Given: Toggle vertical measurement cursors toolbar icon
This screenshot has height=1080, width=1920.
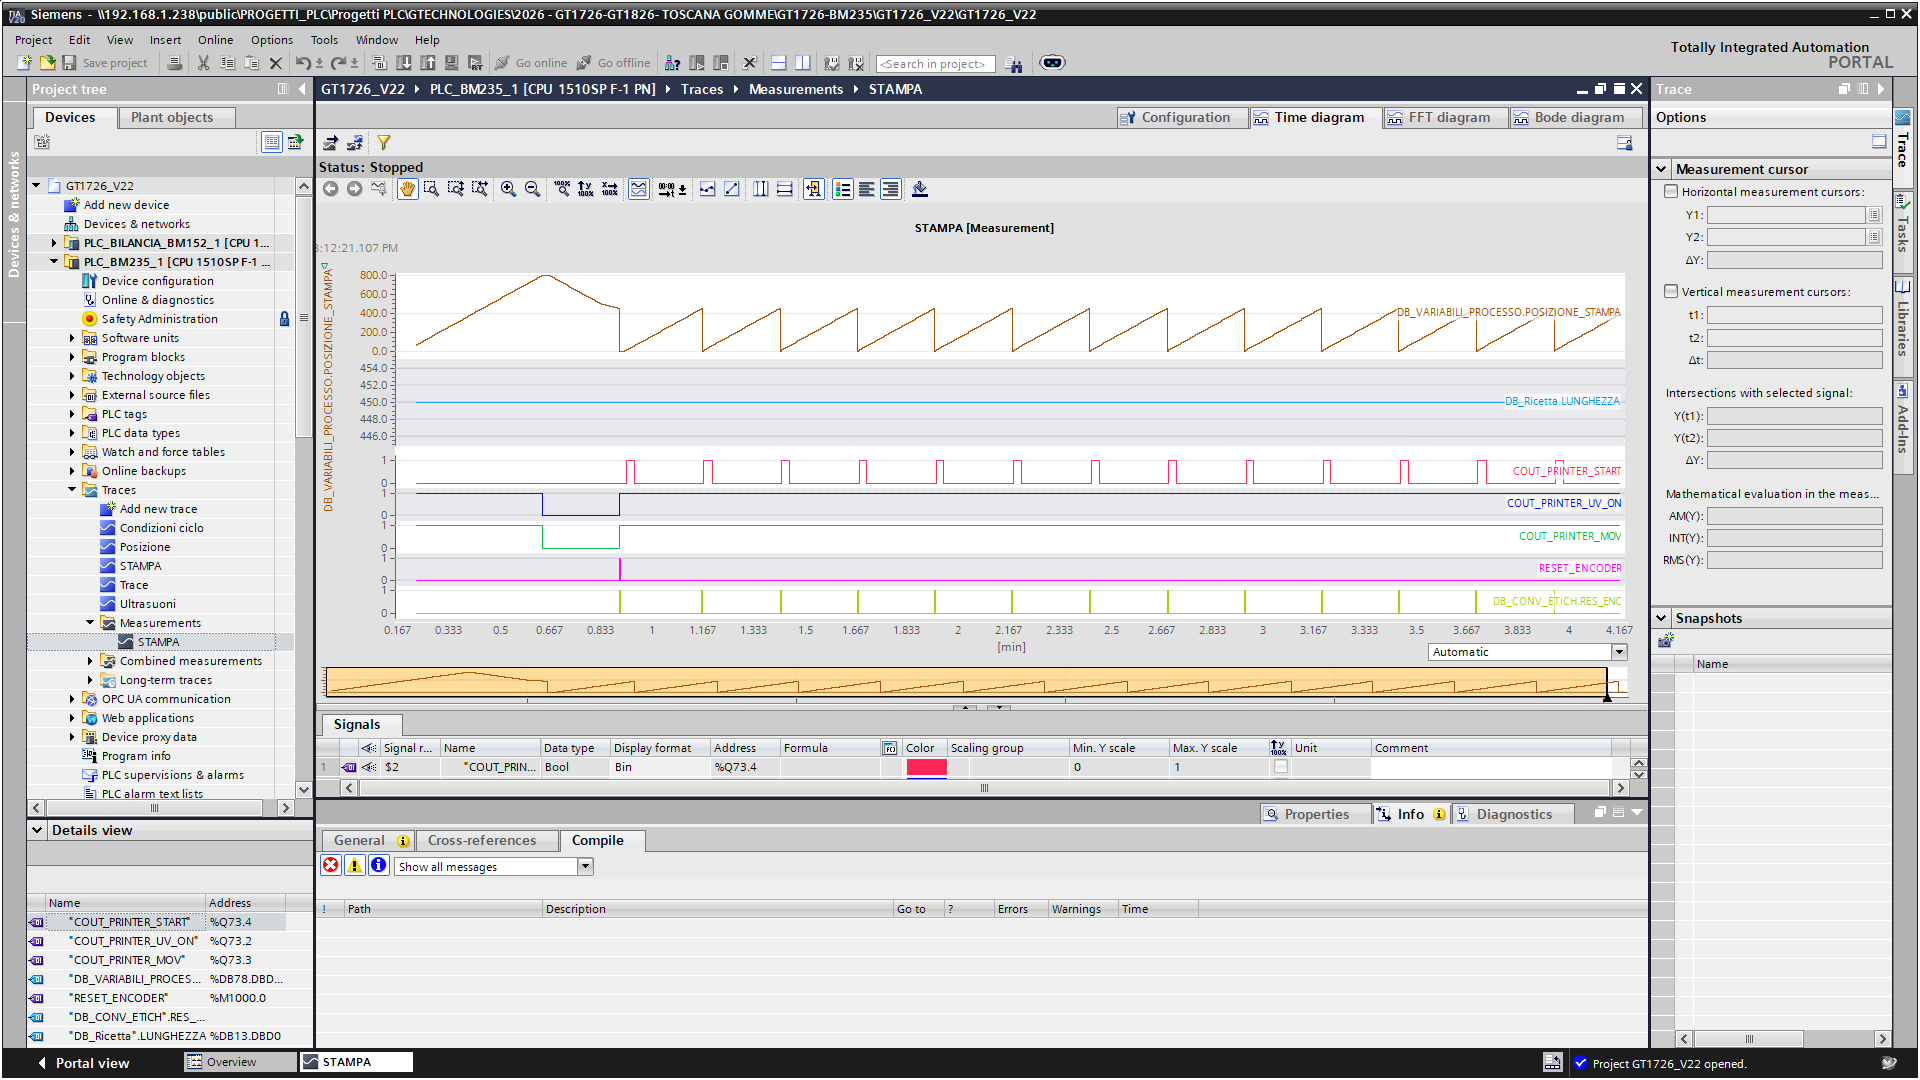Looking at the screenshot, I should [761, 189].
